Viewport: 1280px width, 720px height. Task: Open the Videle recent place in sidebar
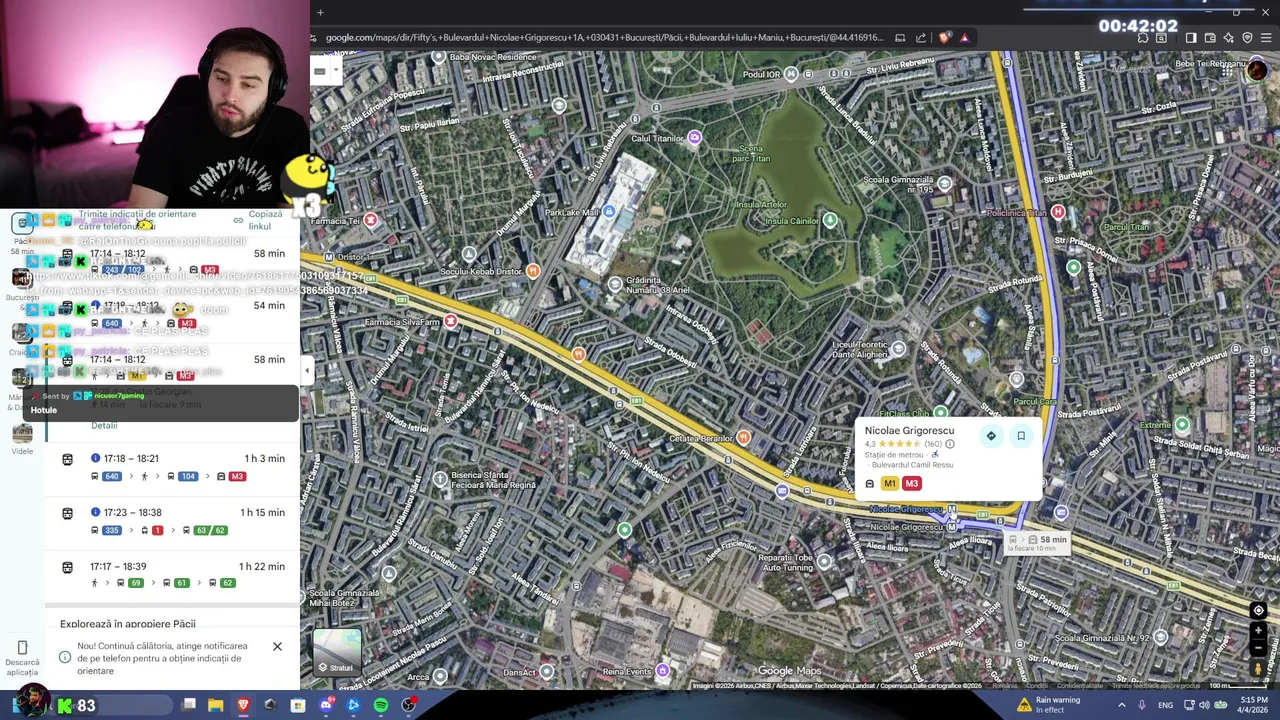pyautogui.click(x=22, y=439)
